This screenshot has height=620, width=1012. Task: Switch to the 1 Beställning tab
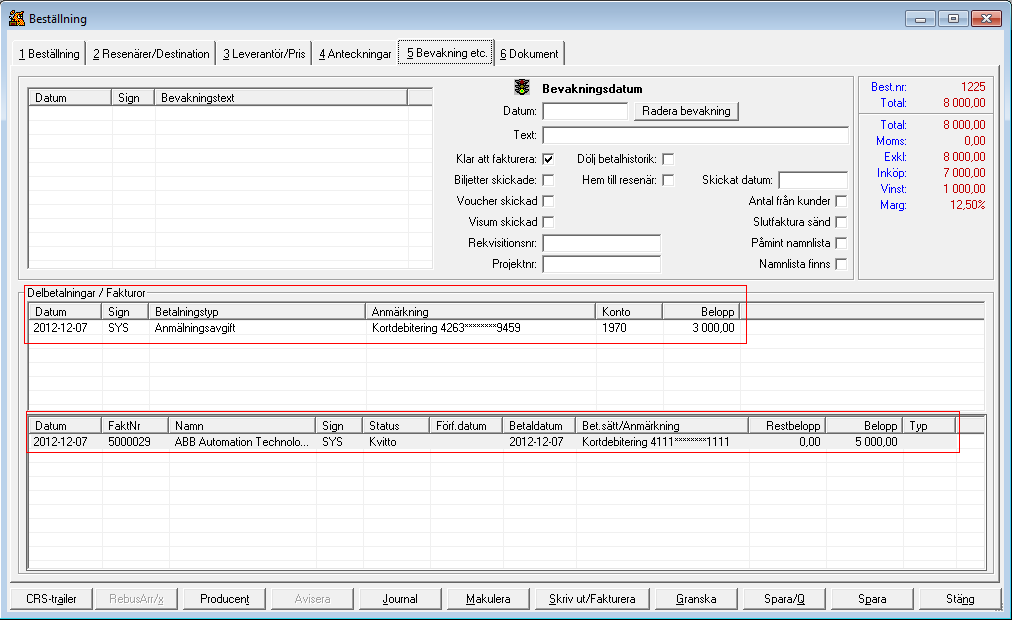click(x=49, y=54)
